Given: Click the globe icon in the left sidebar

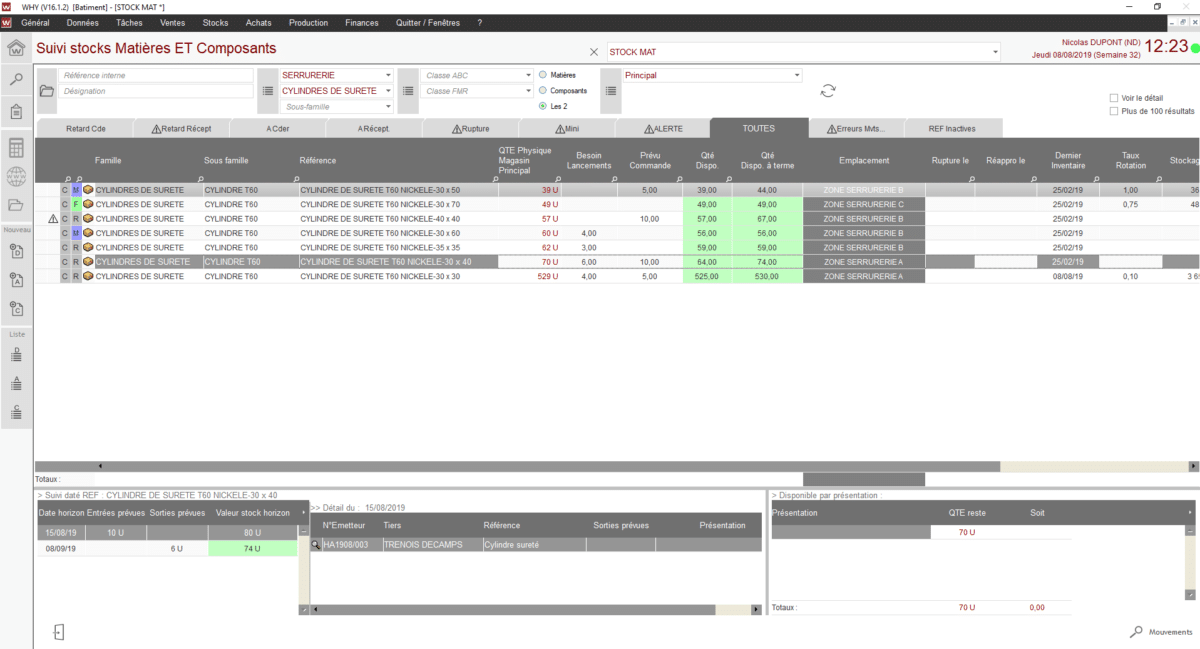Looking at the screenshot, I should click(16, 177).
